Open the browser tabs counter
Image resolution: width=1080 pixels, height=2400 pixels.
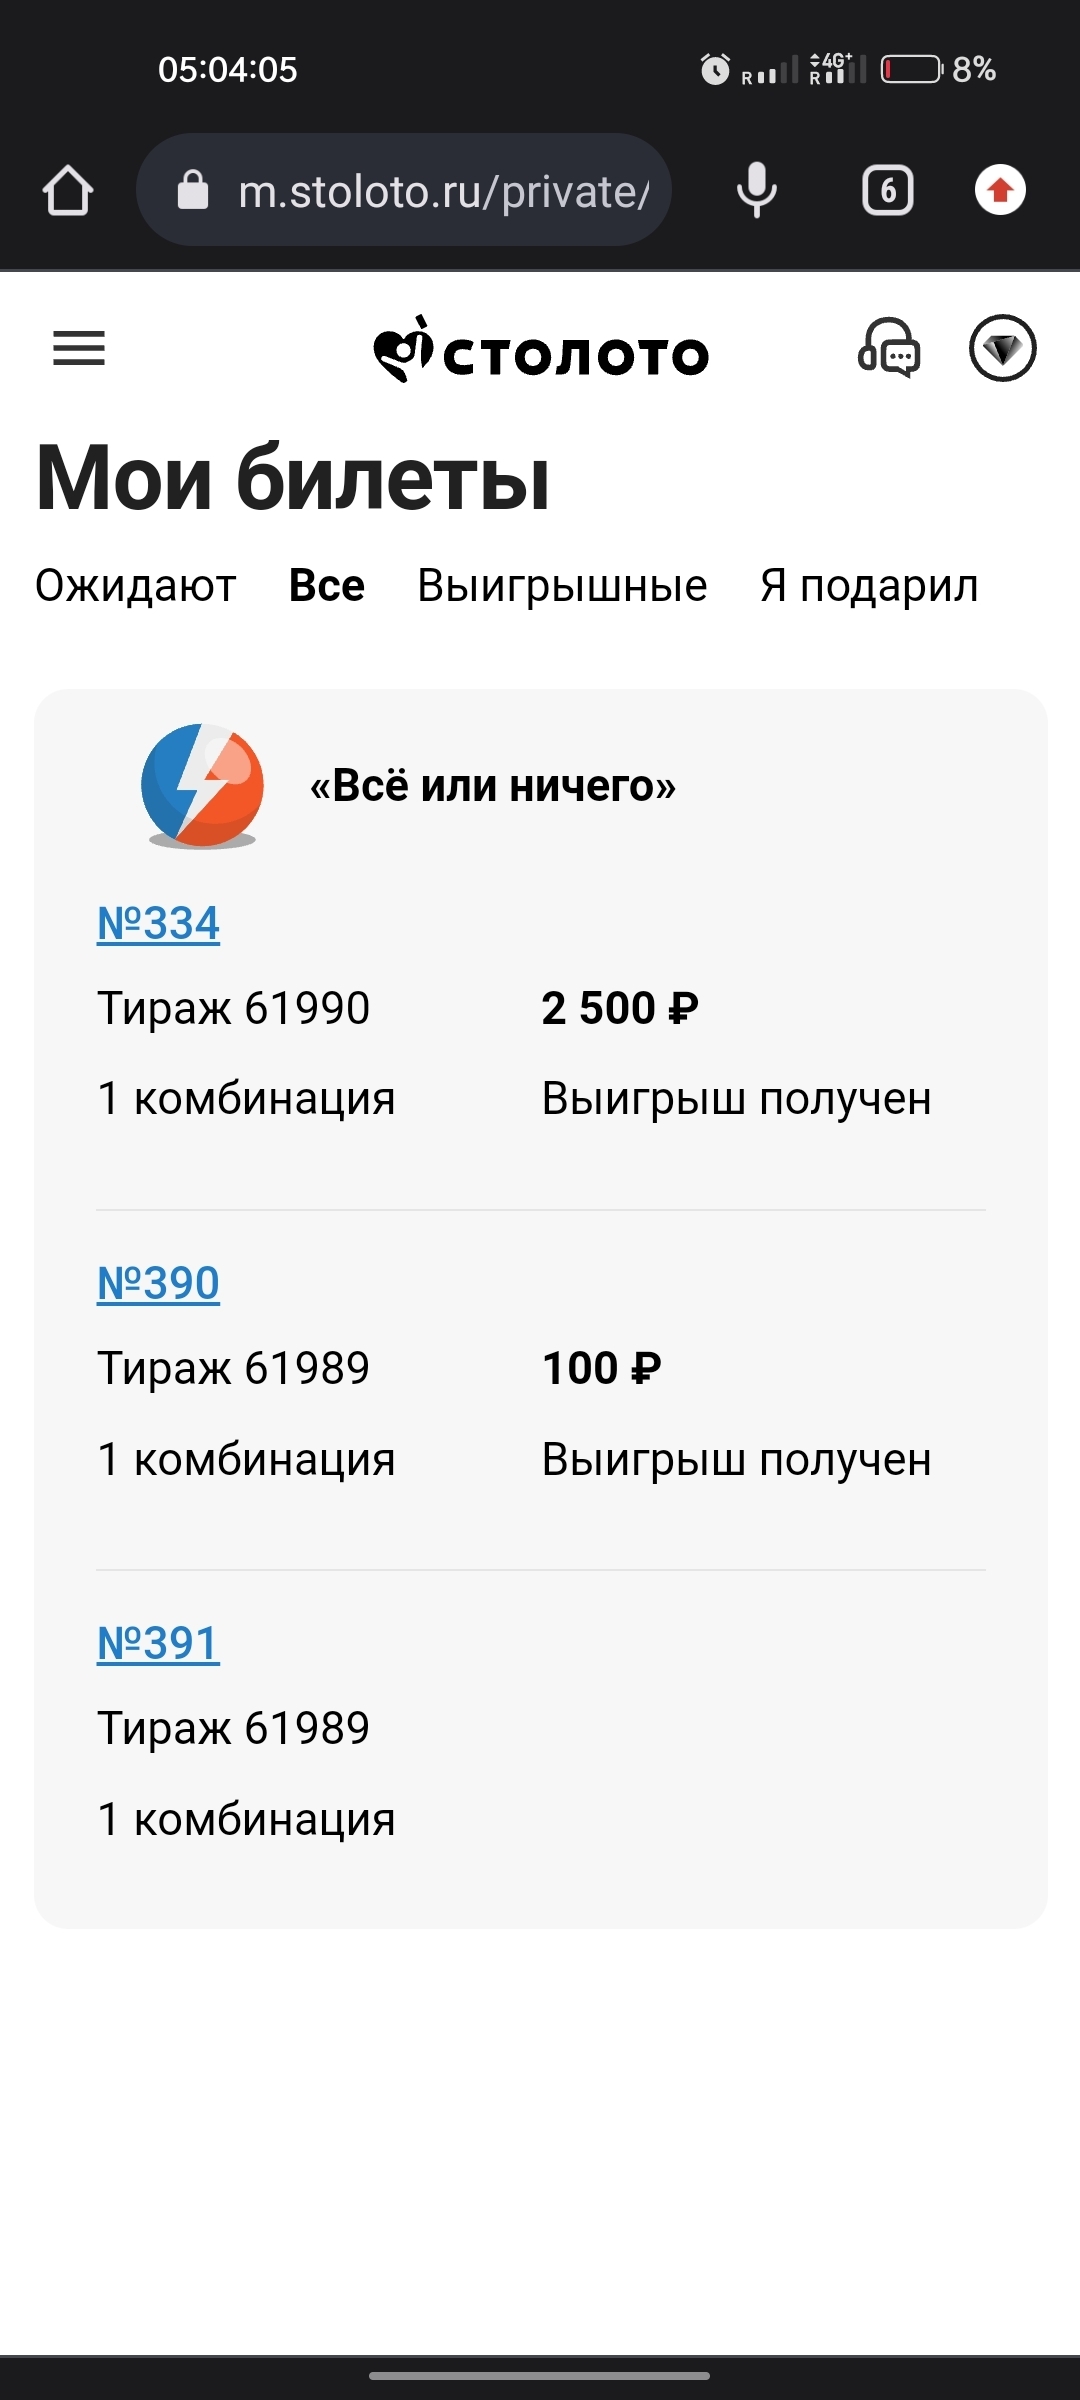(x=888, y=190)
